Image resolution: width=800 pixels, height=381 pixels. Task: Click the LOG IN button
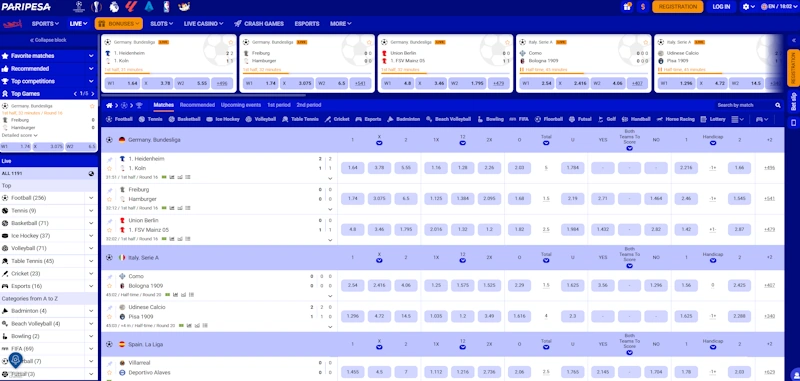click(x=721, y=7)
